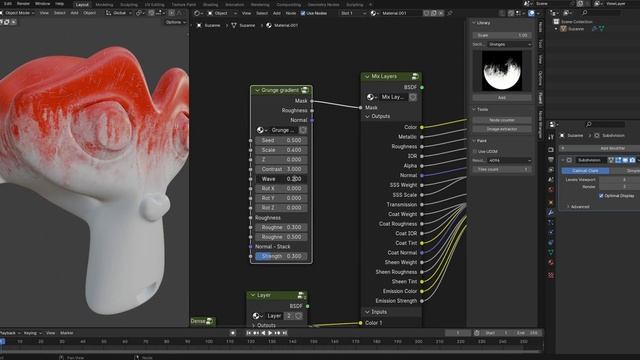
Task: Open the Object Mode dropdown in viewport
Action: [x=17, y=13]
